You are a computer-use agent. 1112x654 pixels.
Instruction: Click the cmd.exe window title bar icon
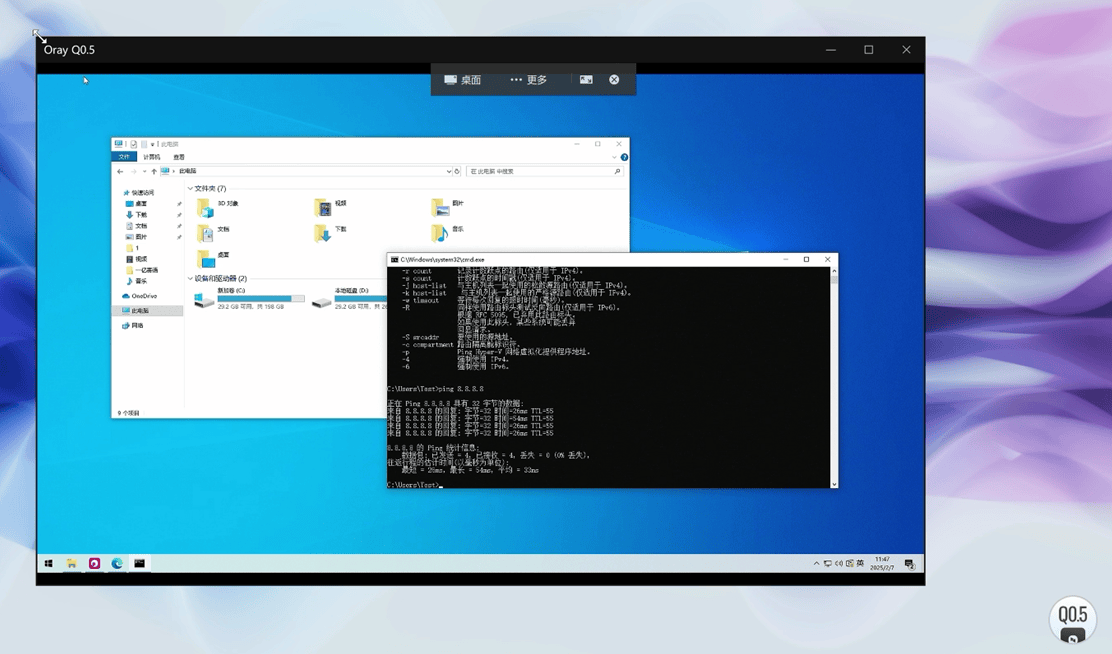395,260
